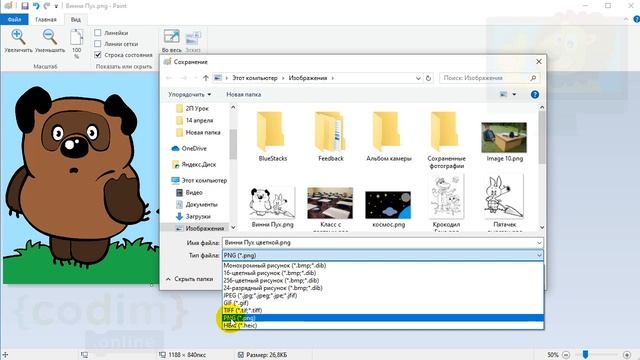Choose JPEG file type option

383,295
